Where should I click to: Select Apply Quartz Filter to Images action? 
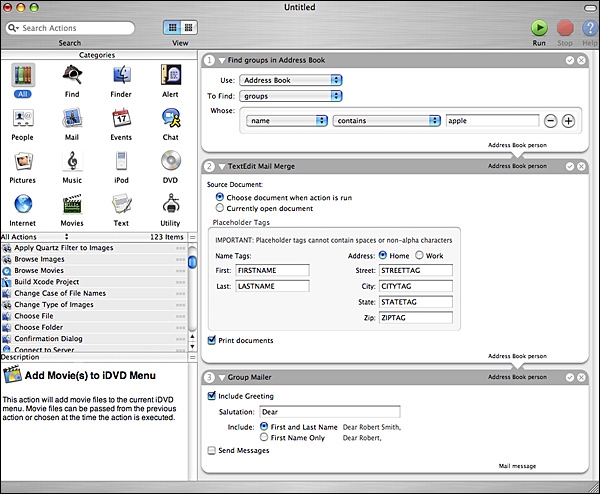[x=94, y=248]
